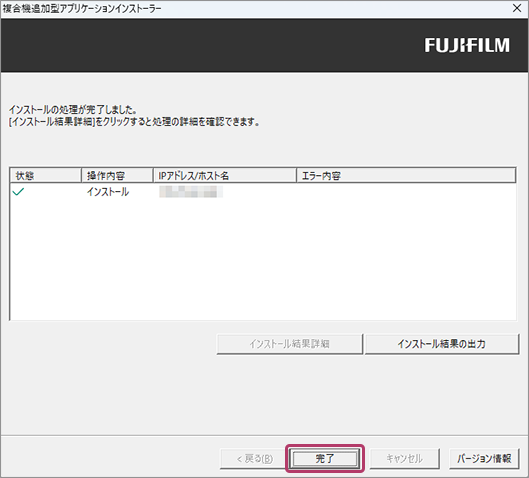Click the インストール結果の出力 button

tap(442, 344)
